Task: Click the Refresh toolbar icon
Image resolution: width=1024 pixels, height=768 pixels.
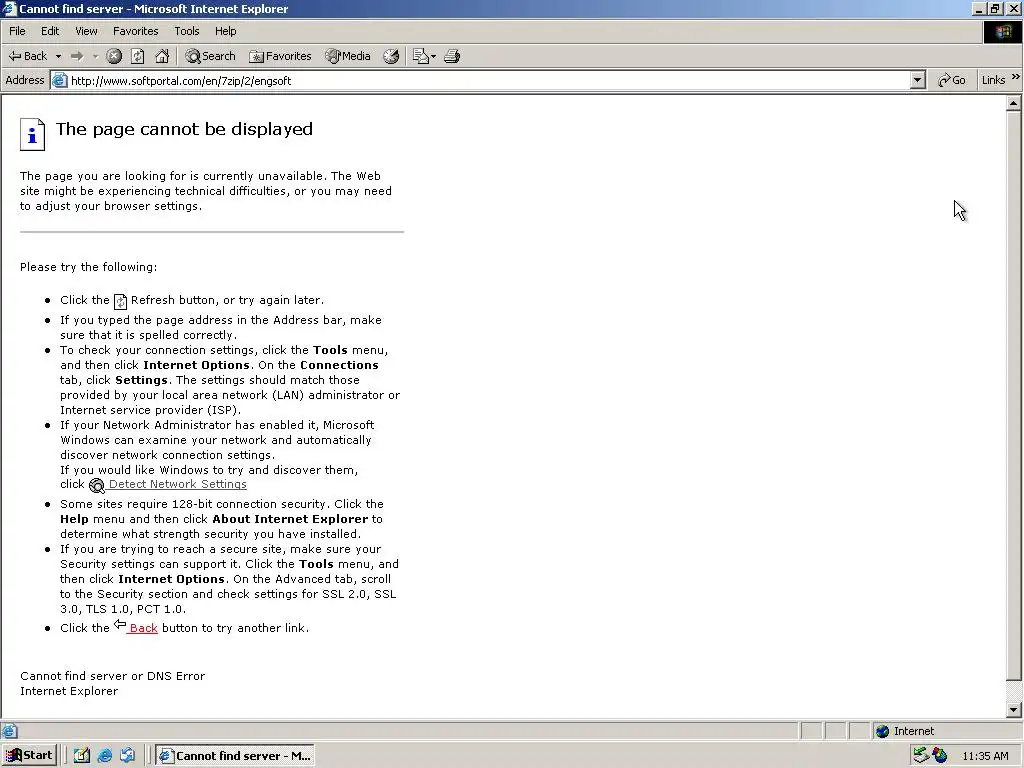Action: point(138,56)
